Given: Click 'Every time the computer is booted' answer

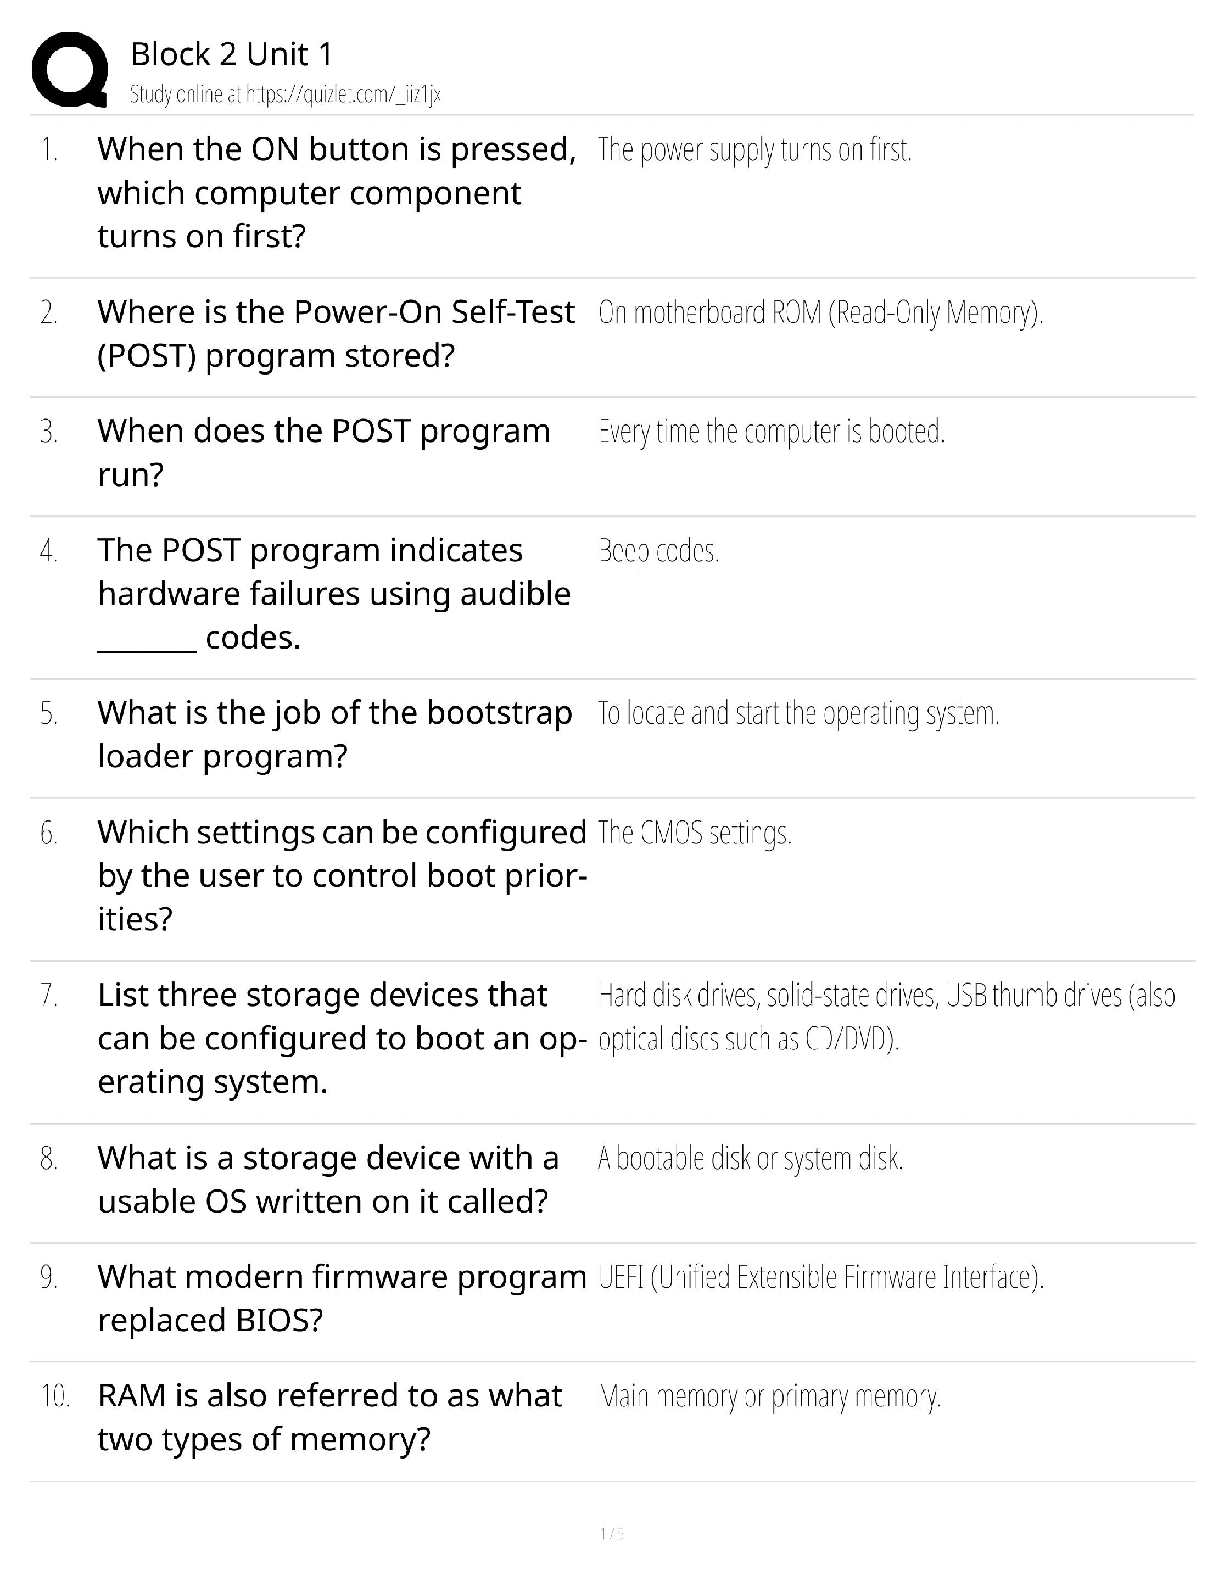Looking at the screenshot, I should [x=771, y=432].
